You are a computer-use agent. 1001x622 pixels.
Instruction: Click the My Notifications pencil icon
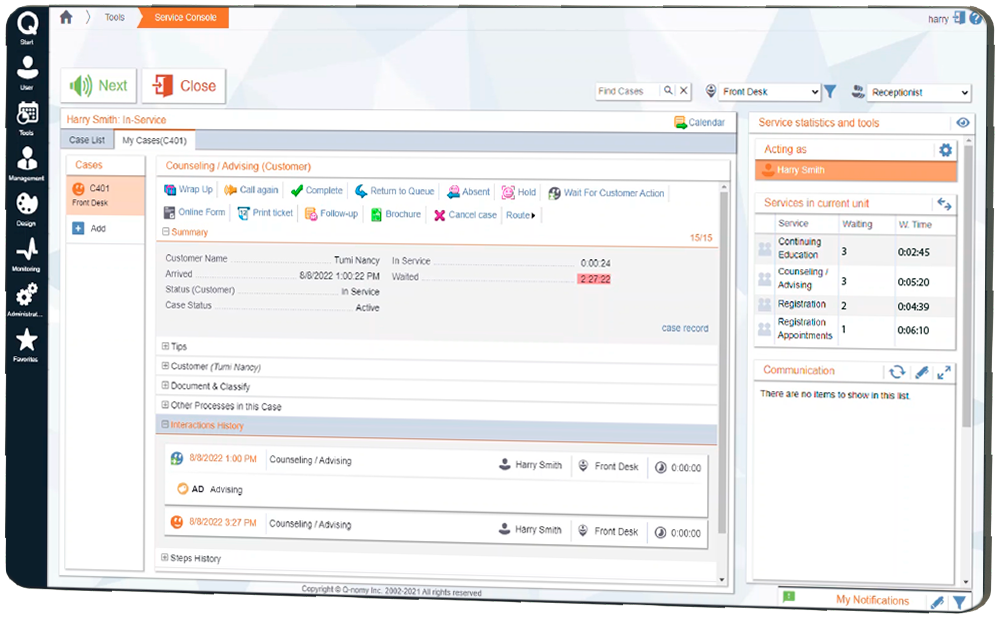pos(937,602)
